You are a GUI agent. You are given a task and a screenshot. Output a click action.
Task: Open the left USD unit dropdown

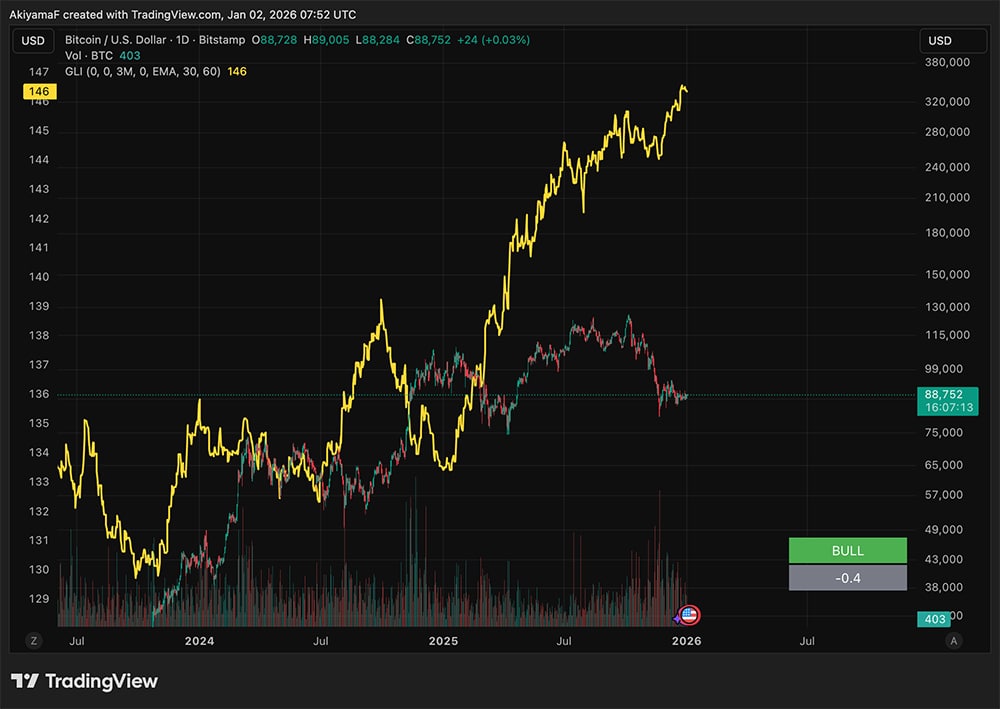click(32, 41)
